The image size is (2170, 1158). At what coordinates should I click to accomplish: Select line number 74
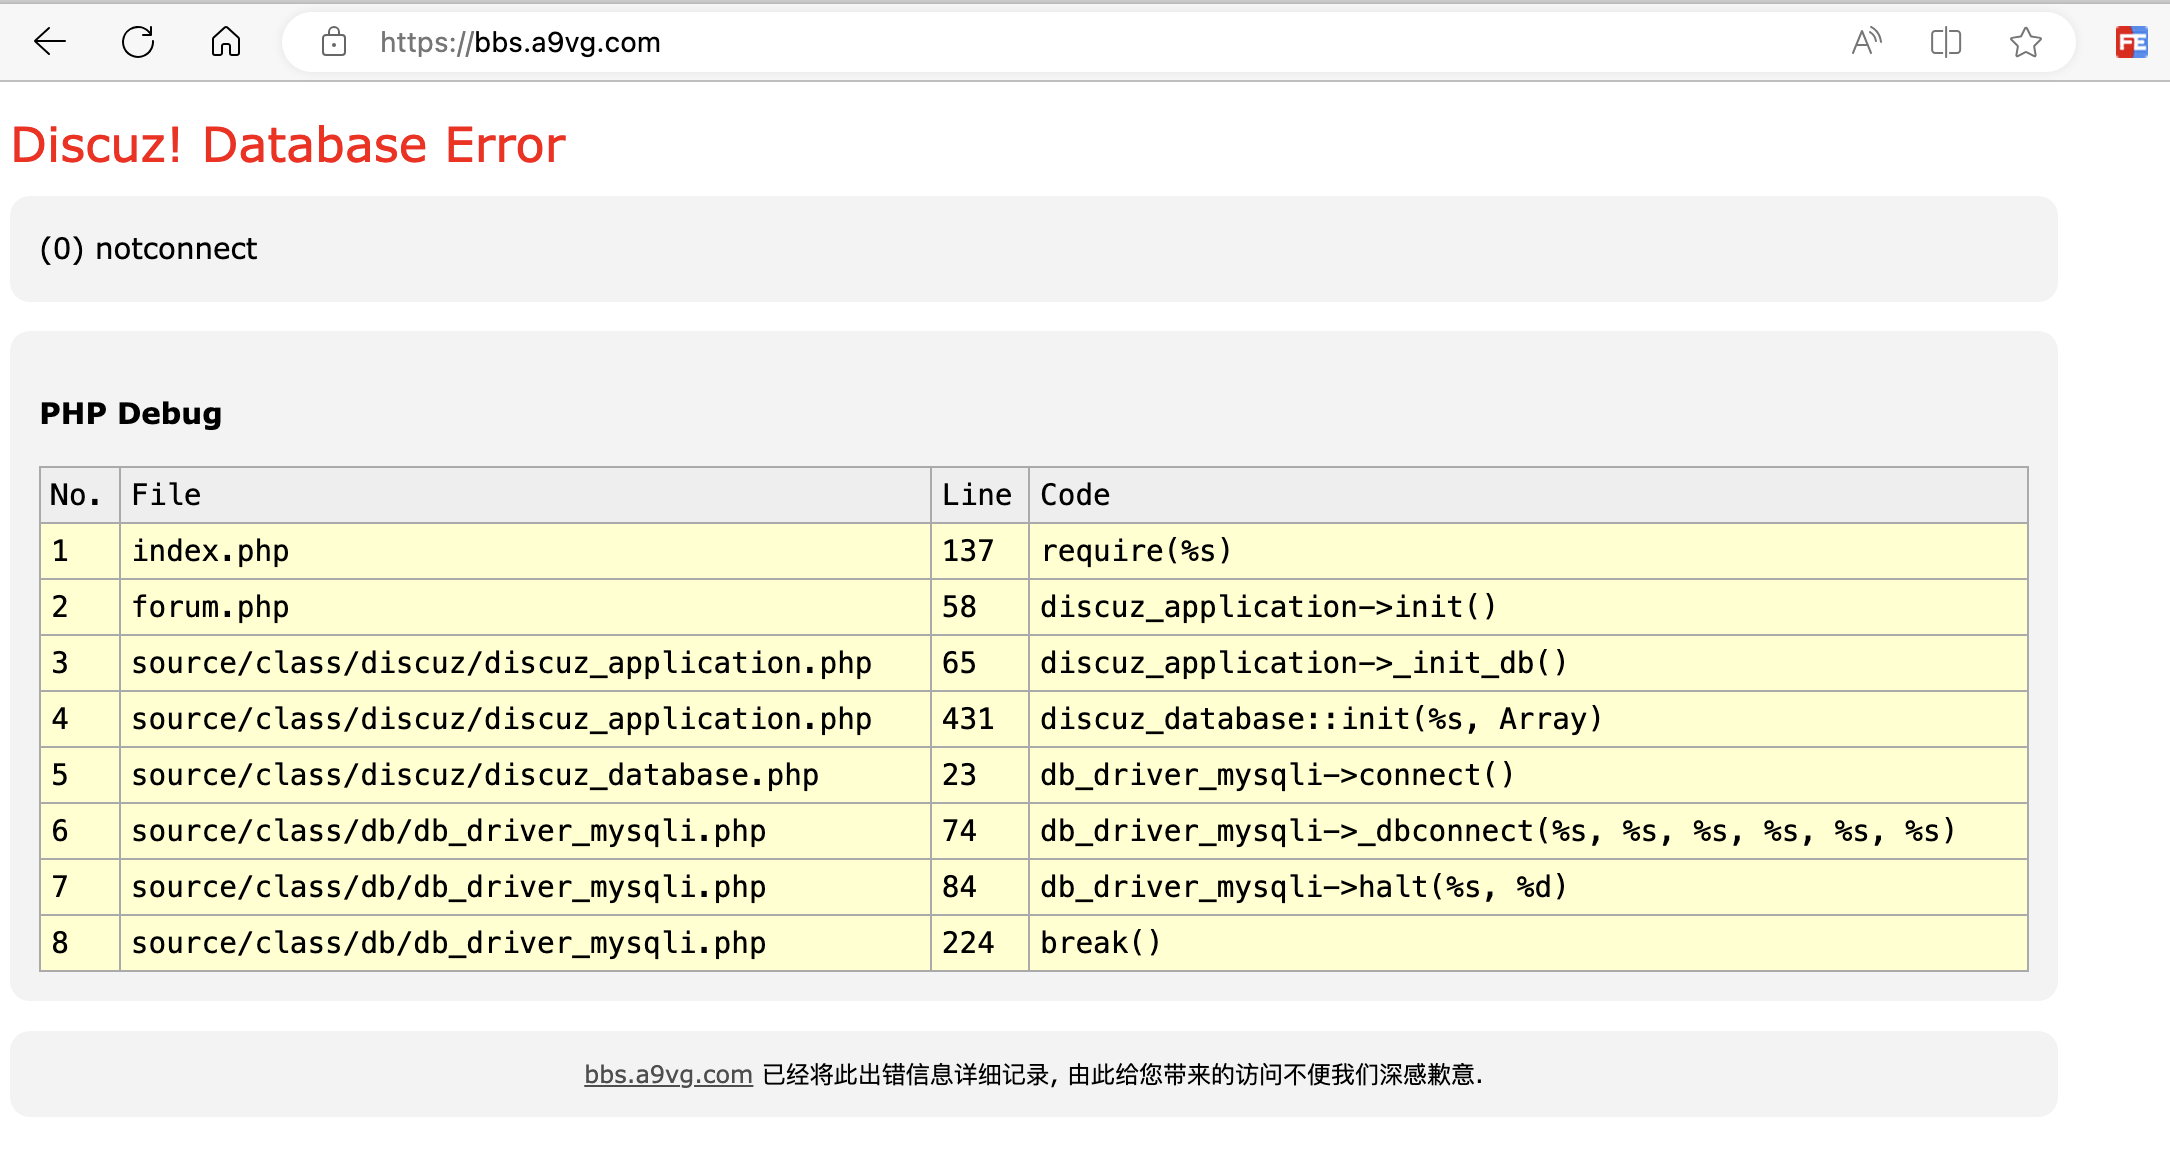click(x=979, y=831)
